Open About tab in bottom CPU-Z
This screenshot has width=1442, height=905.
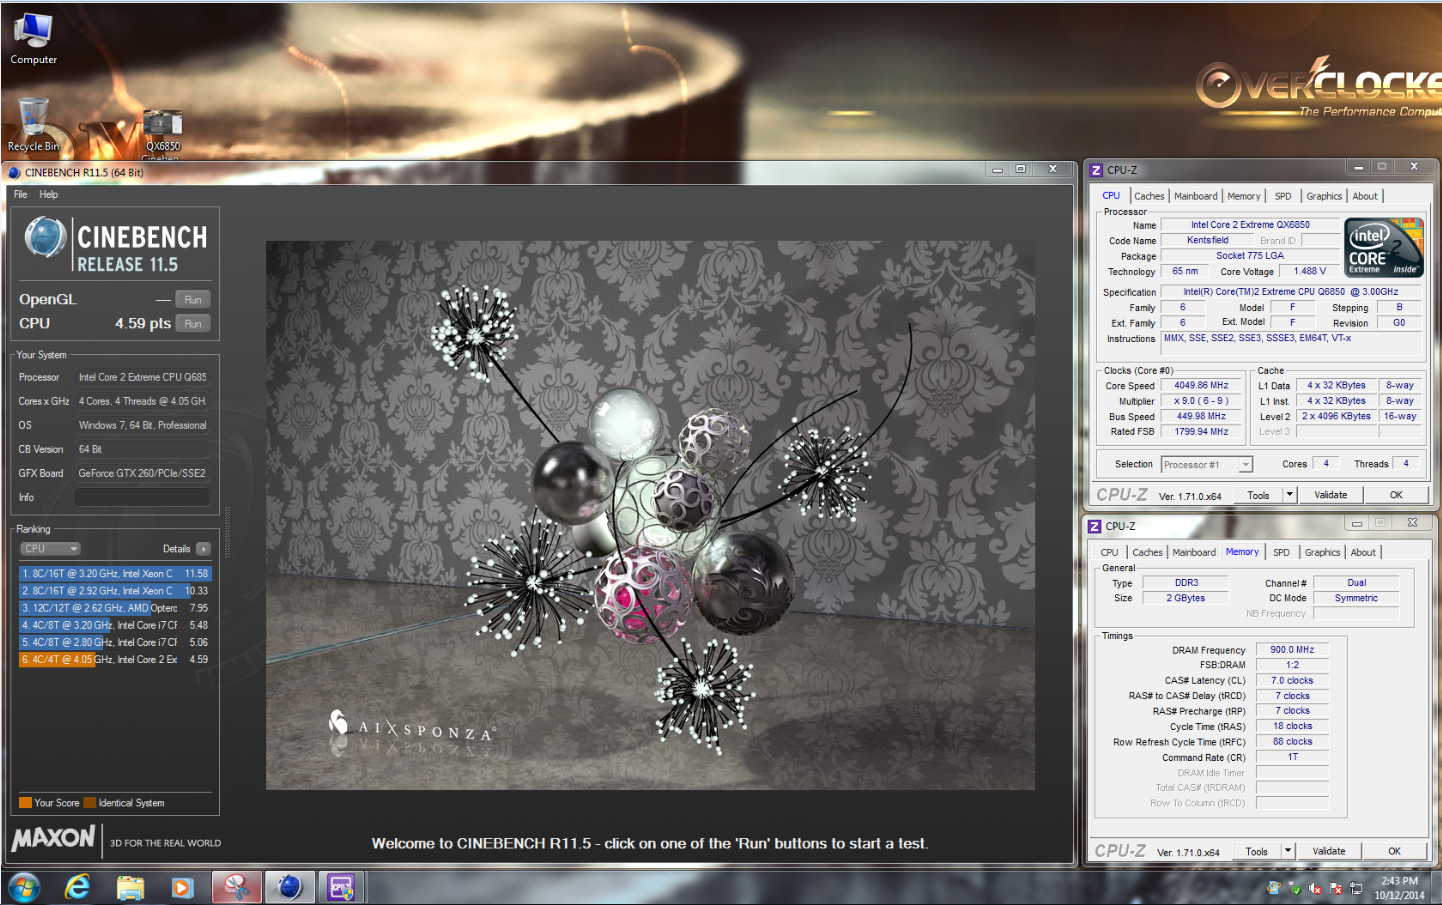click(1363, 552)
